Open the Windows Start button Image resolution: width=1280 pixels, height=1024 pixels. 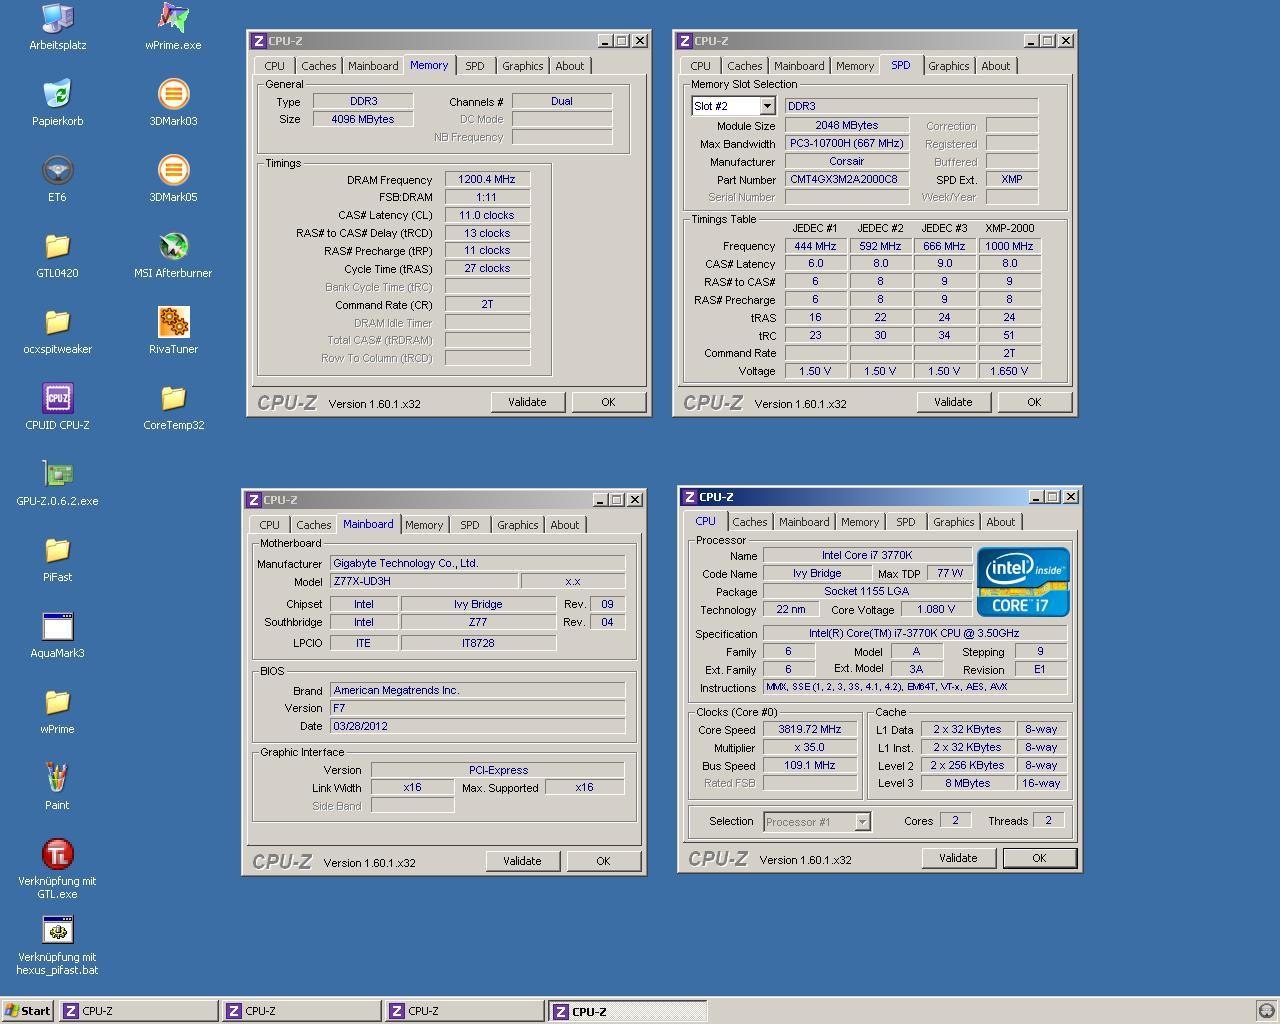point(27,1011)
